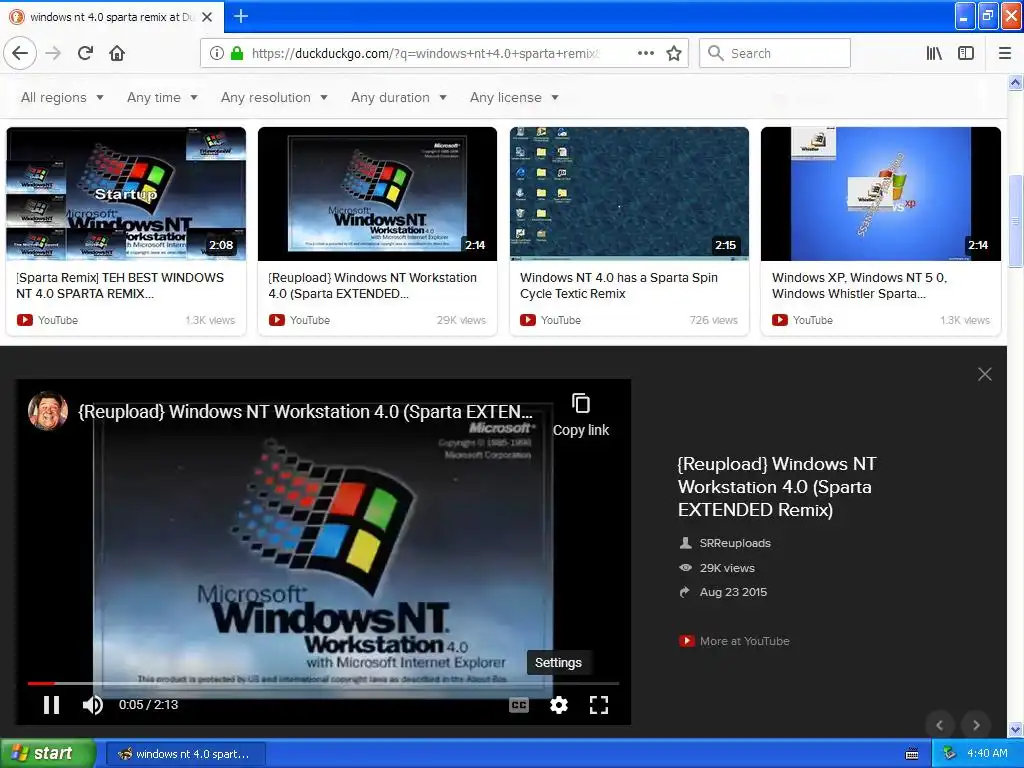Screen dimensions: 1024x768
Task: Click the 'Aug 23 2015' upload date
Action: click(x=733, y=592)
